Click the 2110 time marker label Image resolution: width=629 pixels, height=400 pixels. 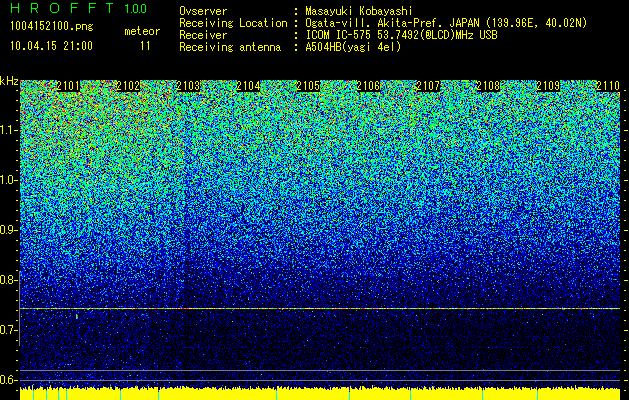(x=608, y=86)
